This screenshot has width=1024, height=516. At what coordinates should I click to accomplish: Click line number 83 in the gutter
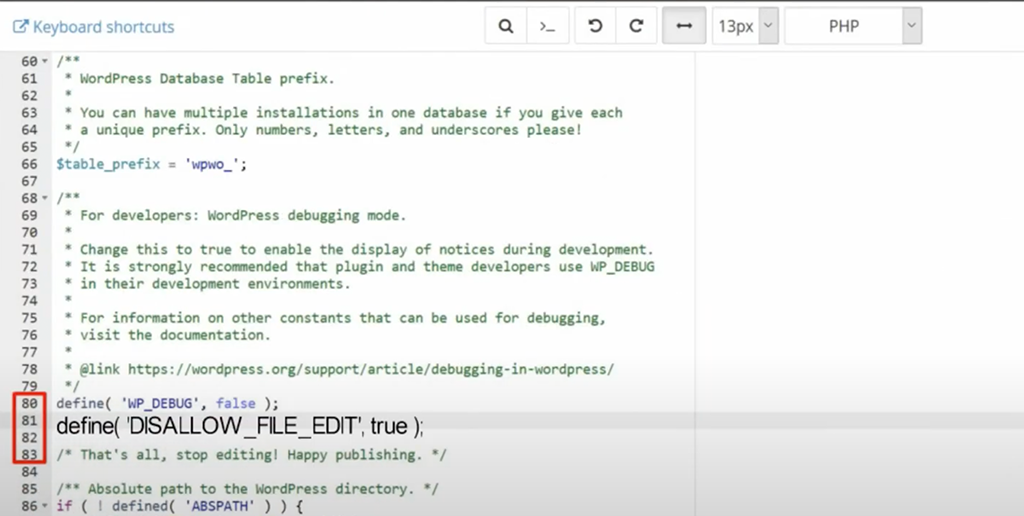click(29, 455)
